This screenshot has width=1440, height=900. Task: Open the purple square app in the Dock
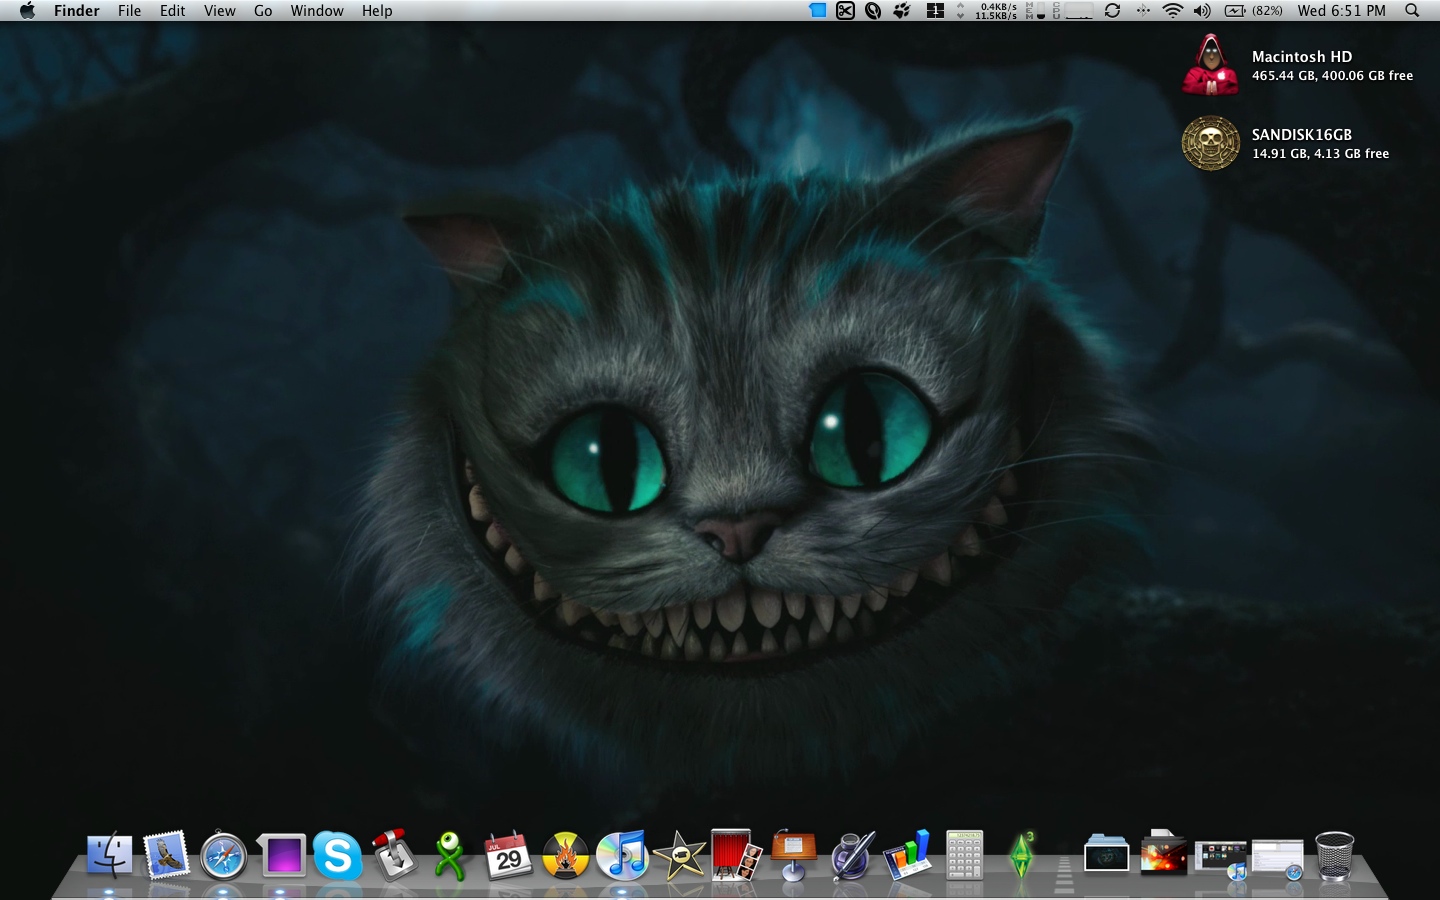point(281,856)
